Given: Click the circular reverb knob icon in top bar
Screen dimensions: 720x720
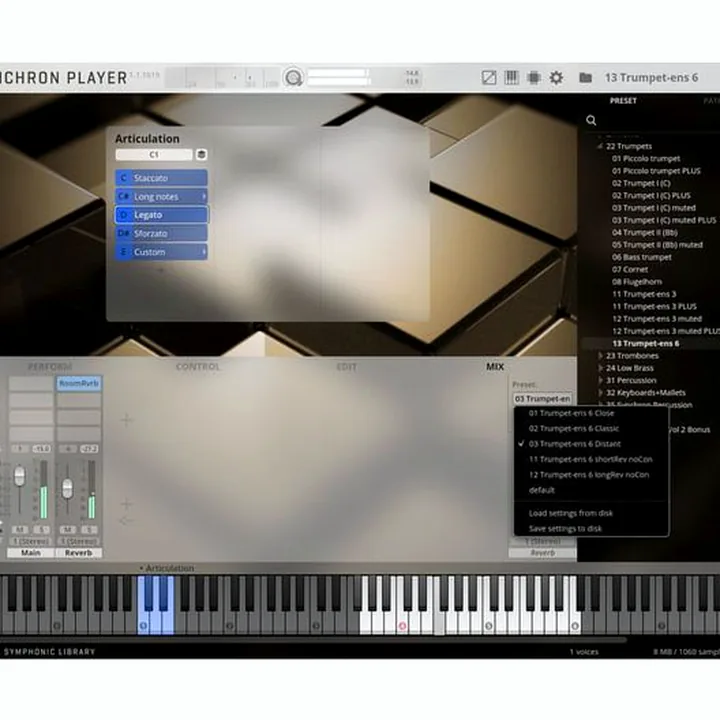Looking at the screenshot, I should click(293, 78).
